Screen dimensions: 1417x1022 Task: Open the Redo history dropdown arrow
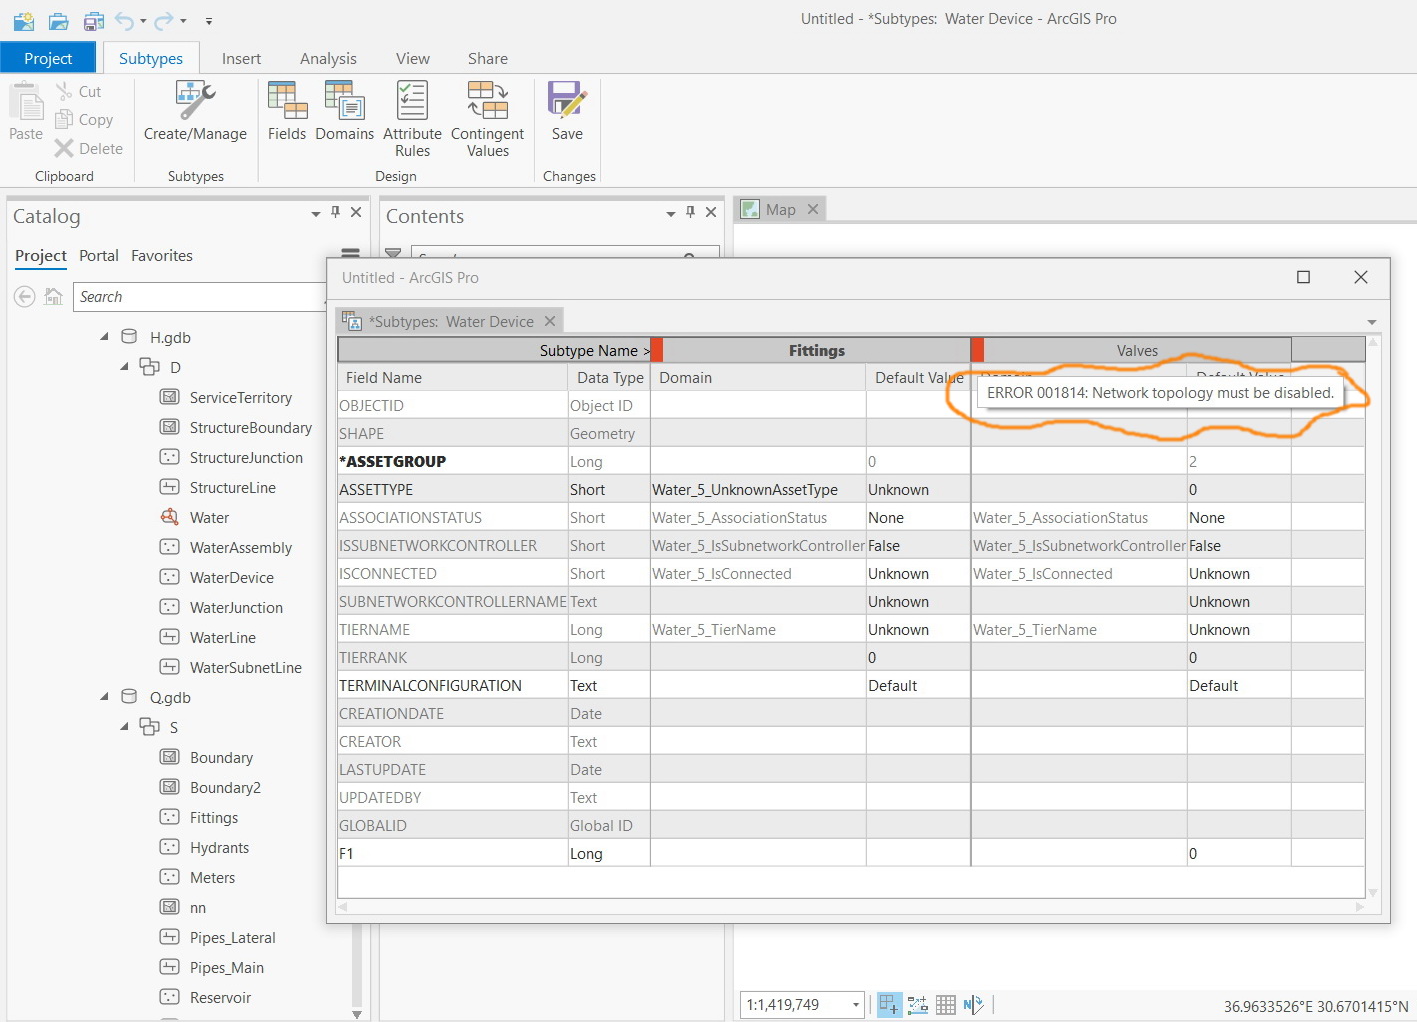tap(183, 21)
